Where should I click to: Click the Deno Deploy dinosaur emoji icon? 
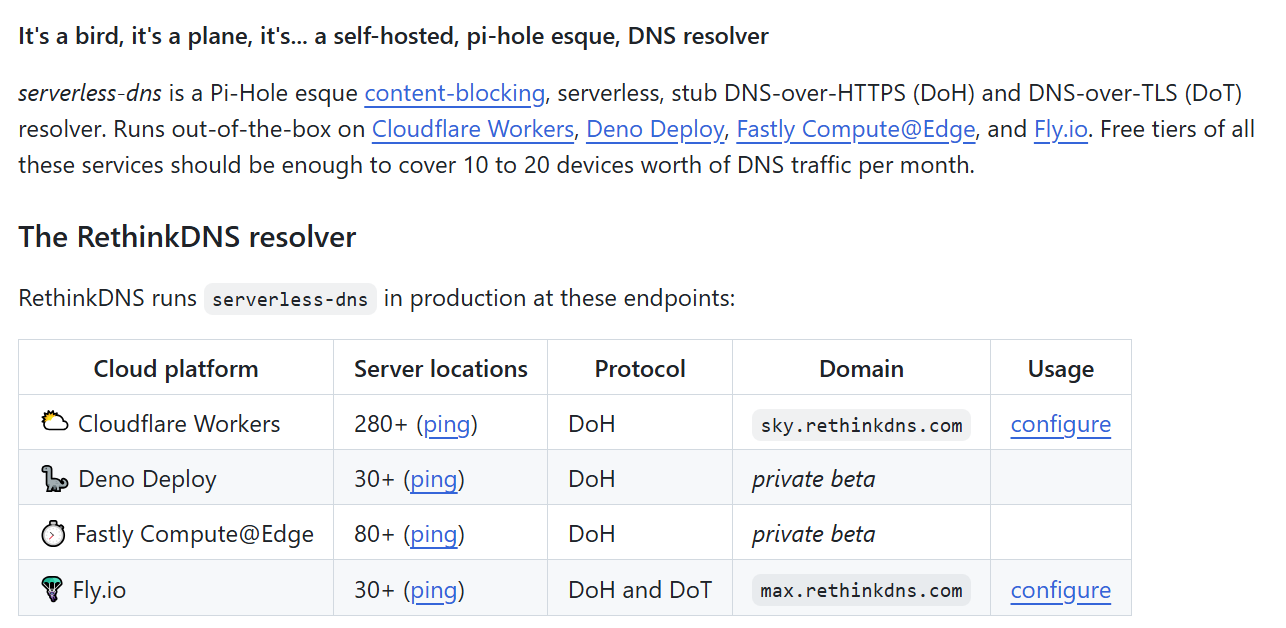pos(54,479)
